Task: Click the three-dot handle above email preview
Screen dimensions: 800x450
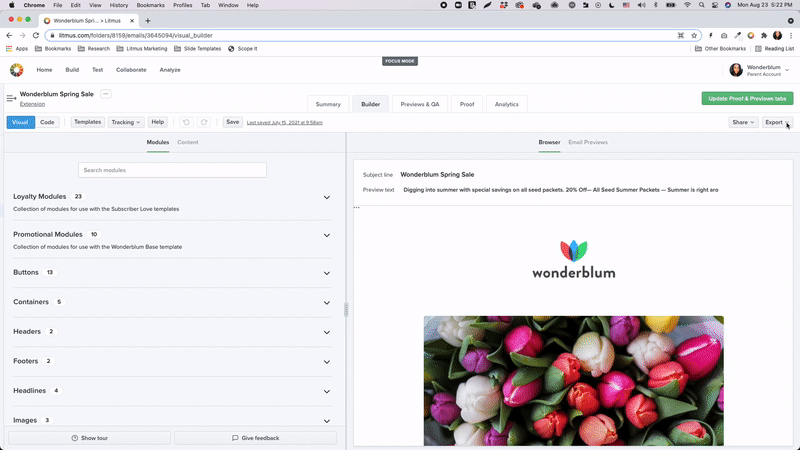Action: pos(357,208)
